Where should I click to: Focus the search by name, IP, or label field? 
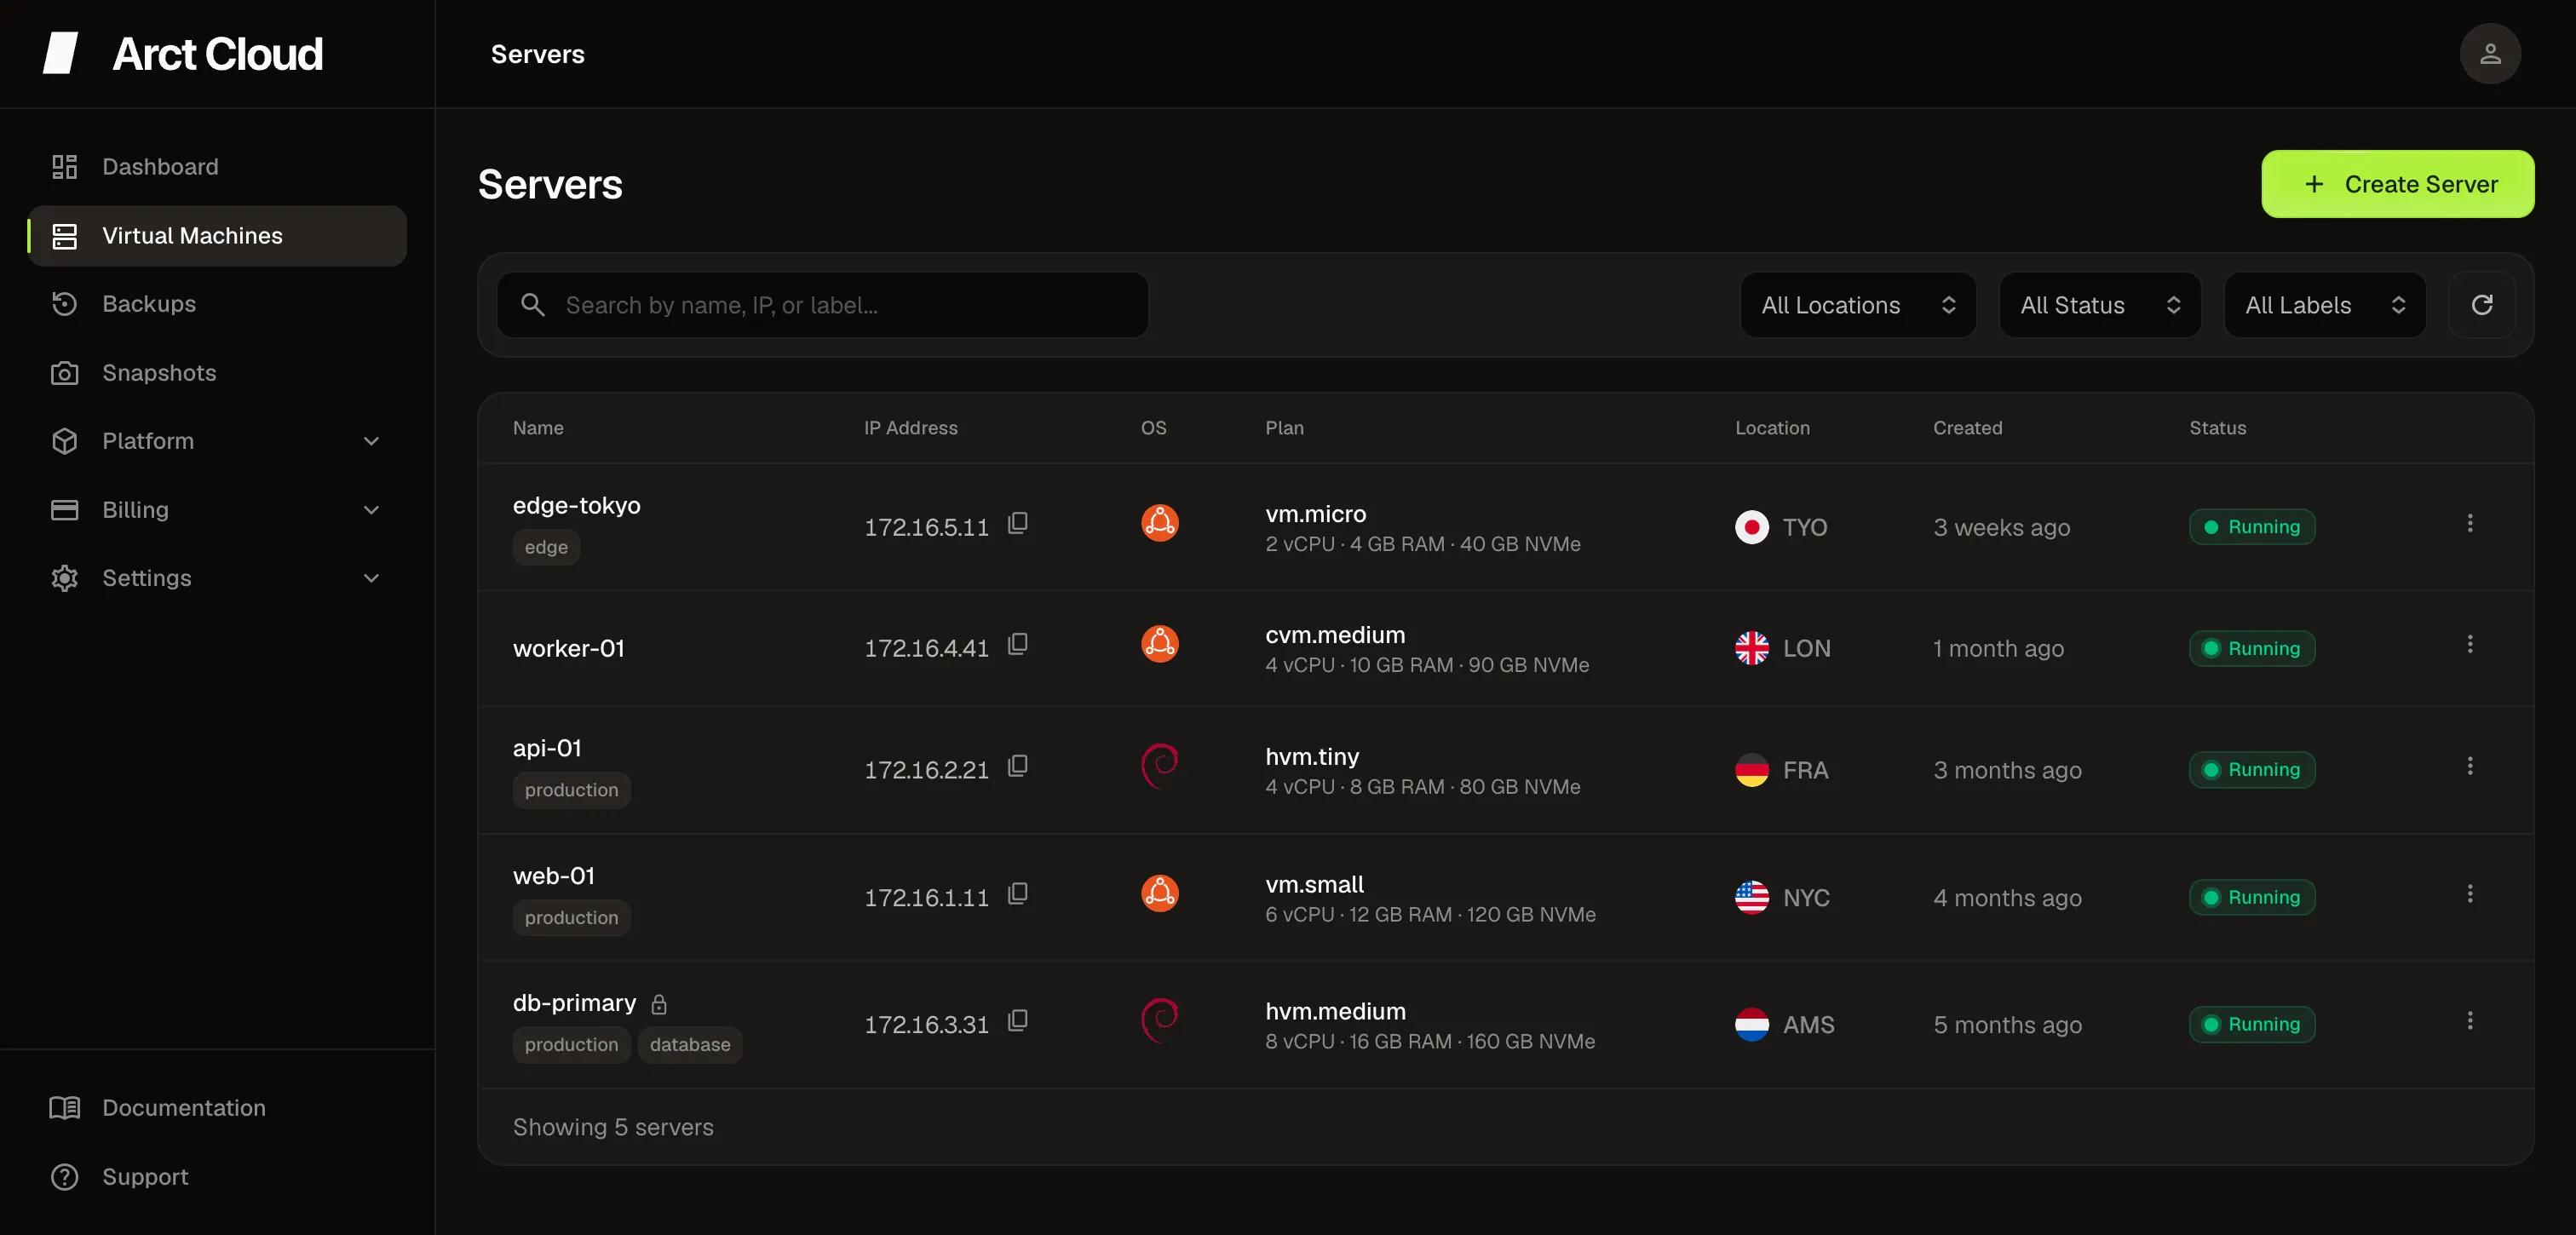822,305
